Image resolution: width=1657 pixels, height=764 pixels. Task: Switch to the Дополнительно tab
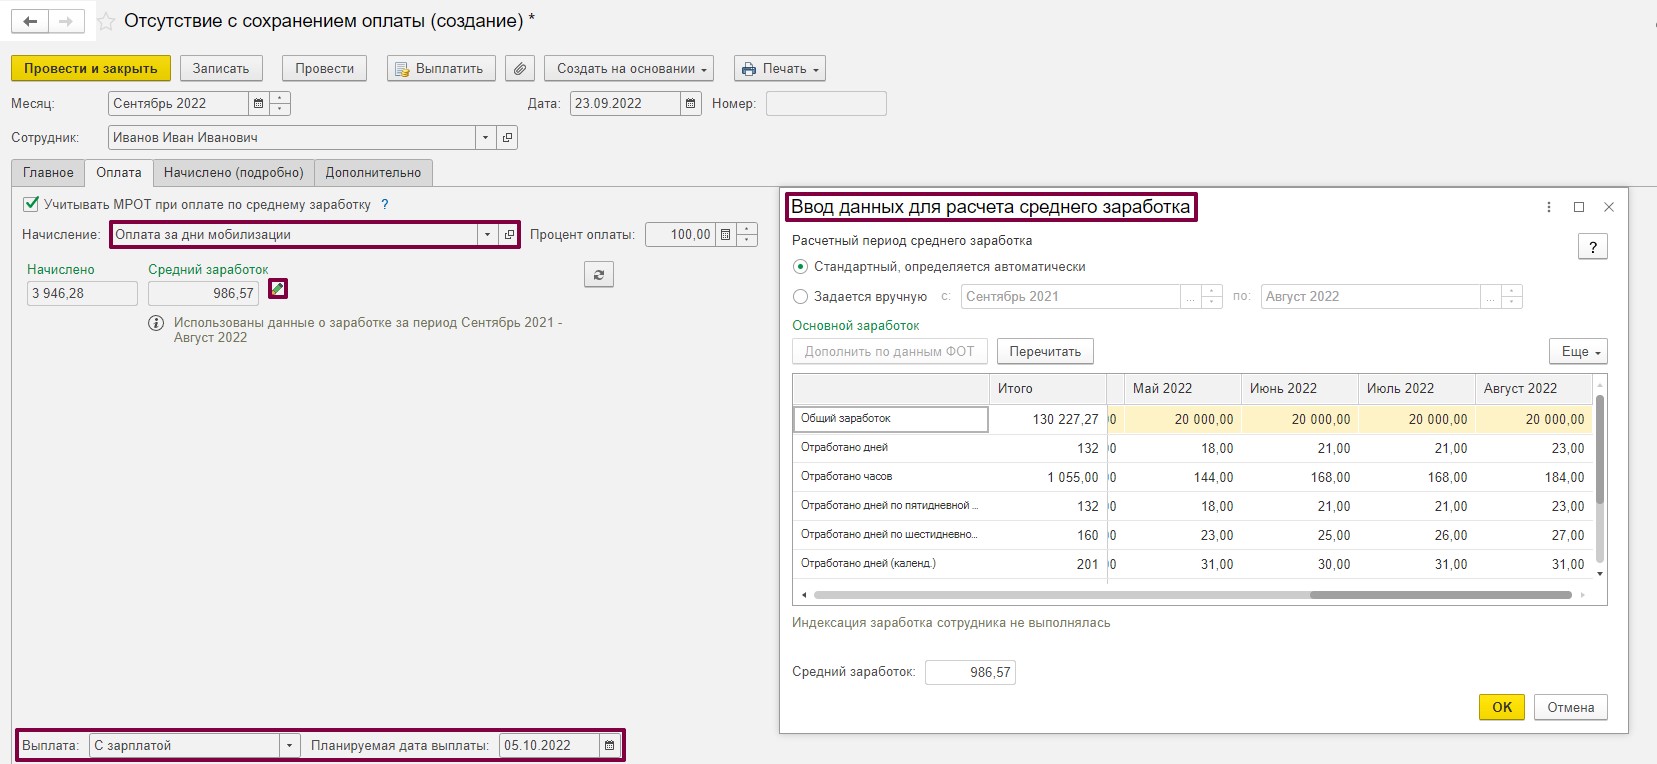(x=373, y=172)
